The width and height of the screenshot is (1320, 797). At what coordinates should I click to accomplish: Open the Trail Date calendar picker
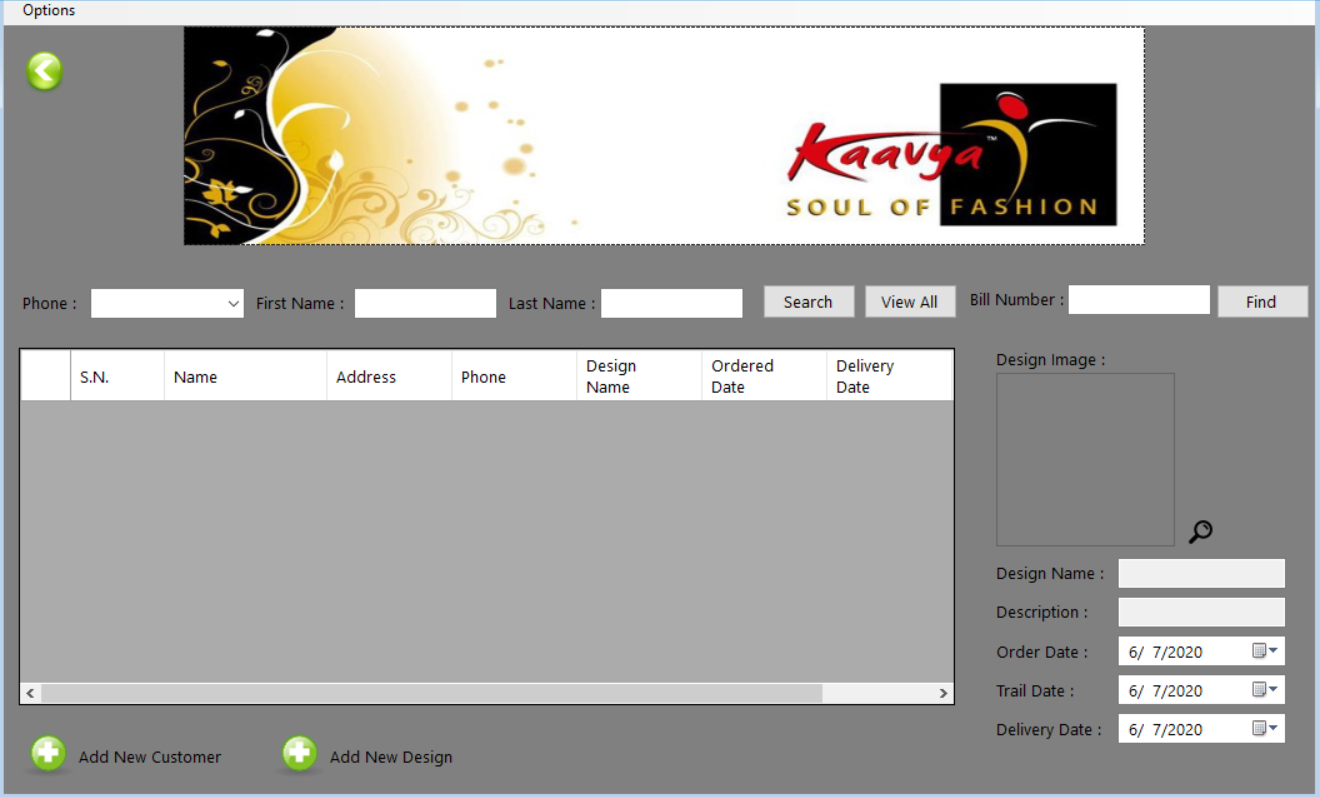point(1265,690)
